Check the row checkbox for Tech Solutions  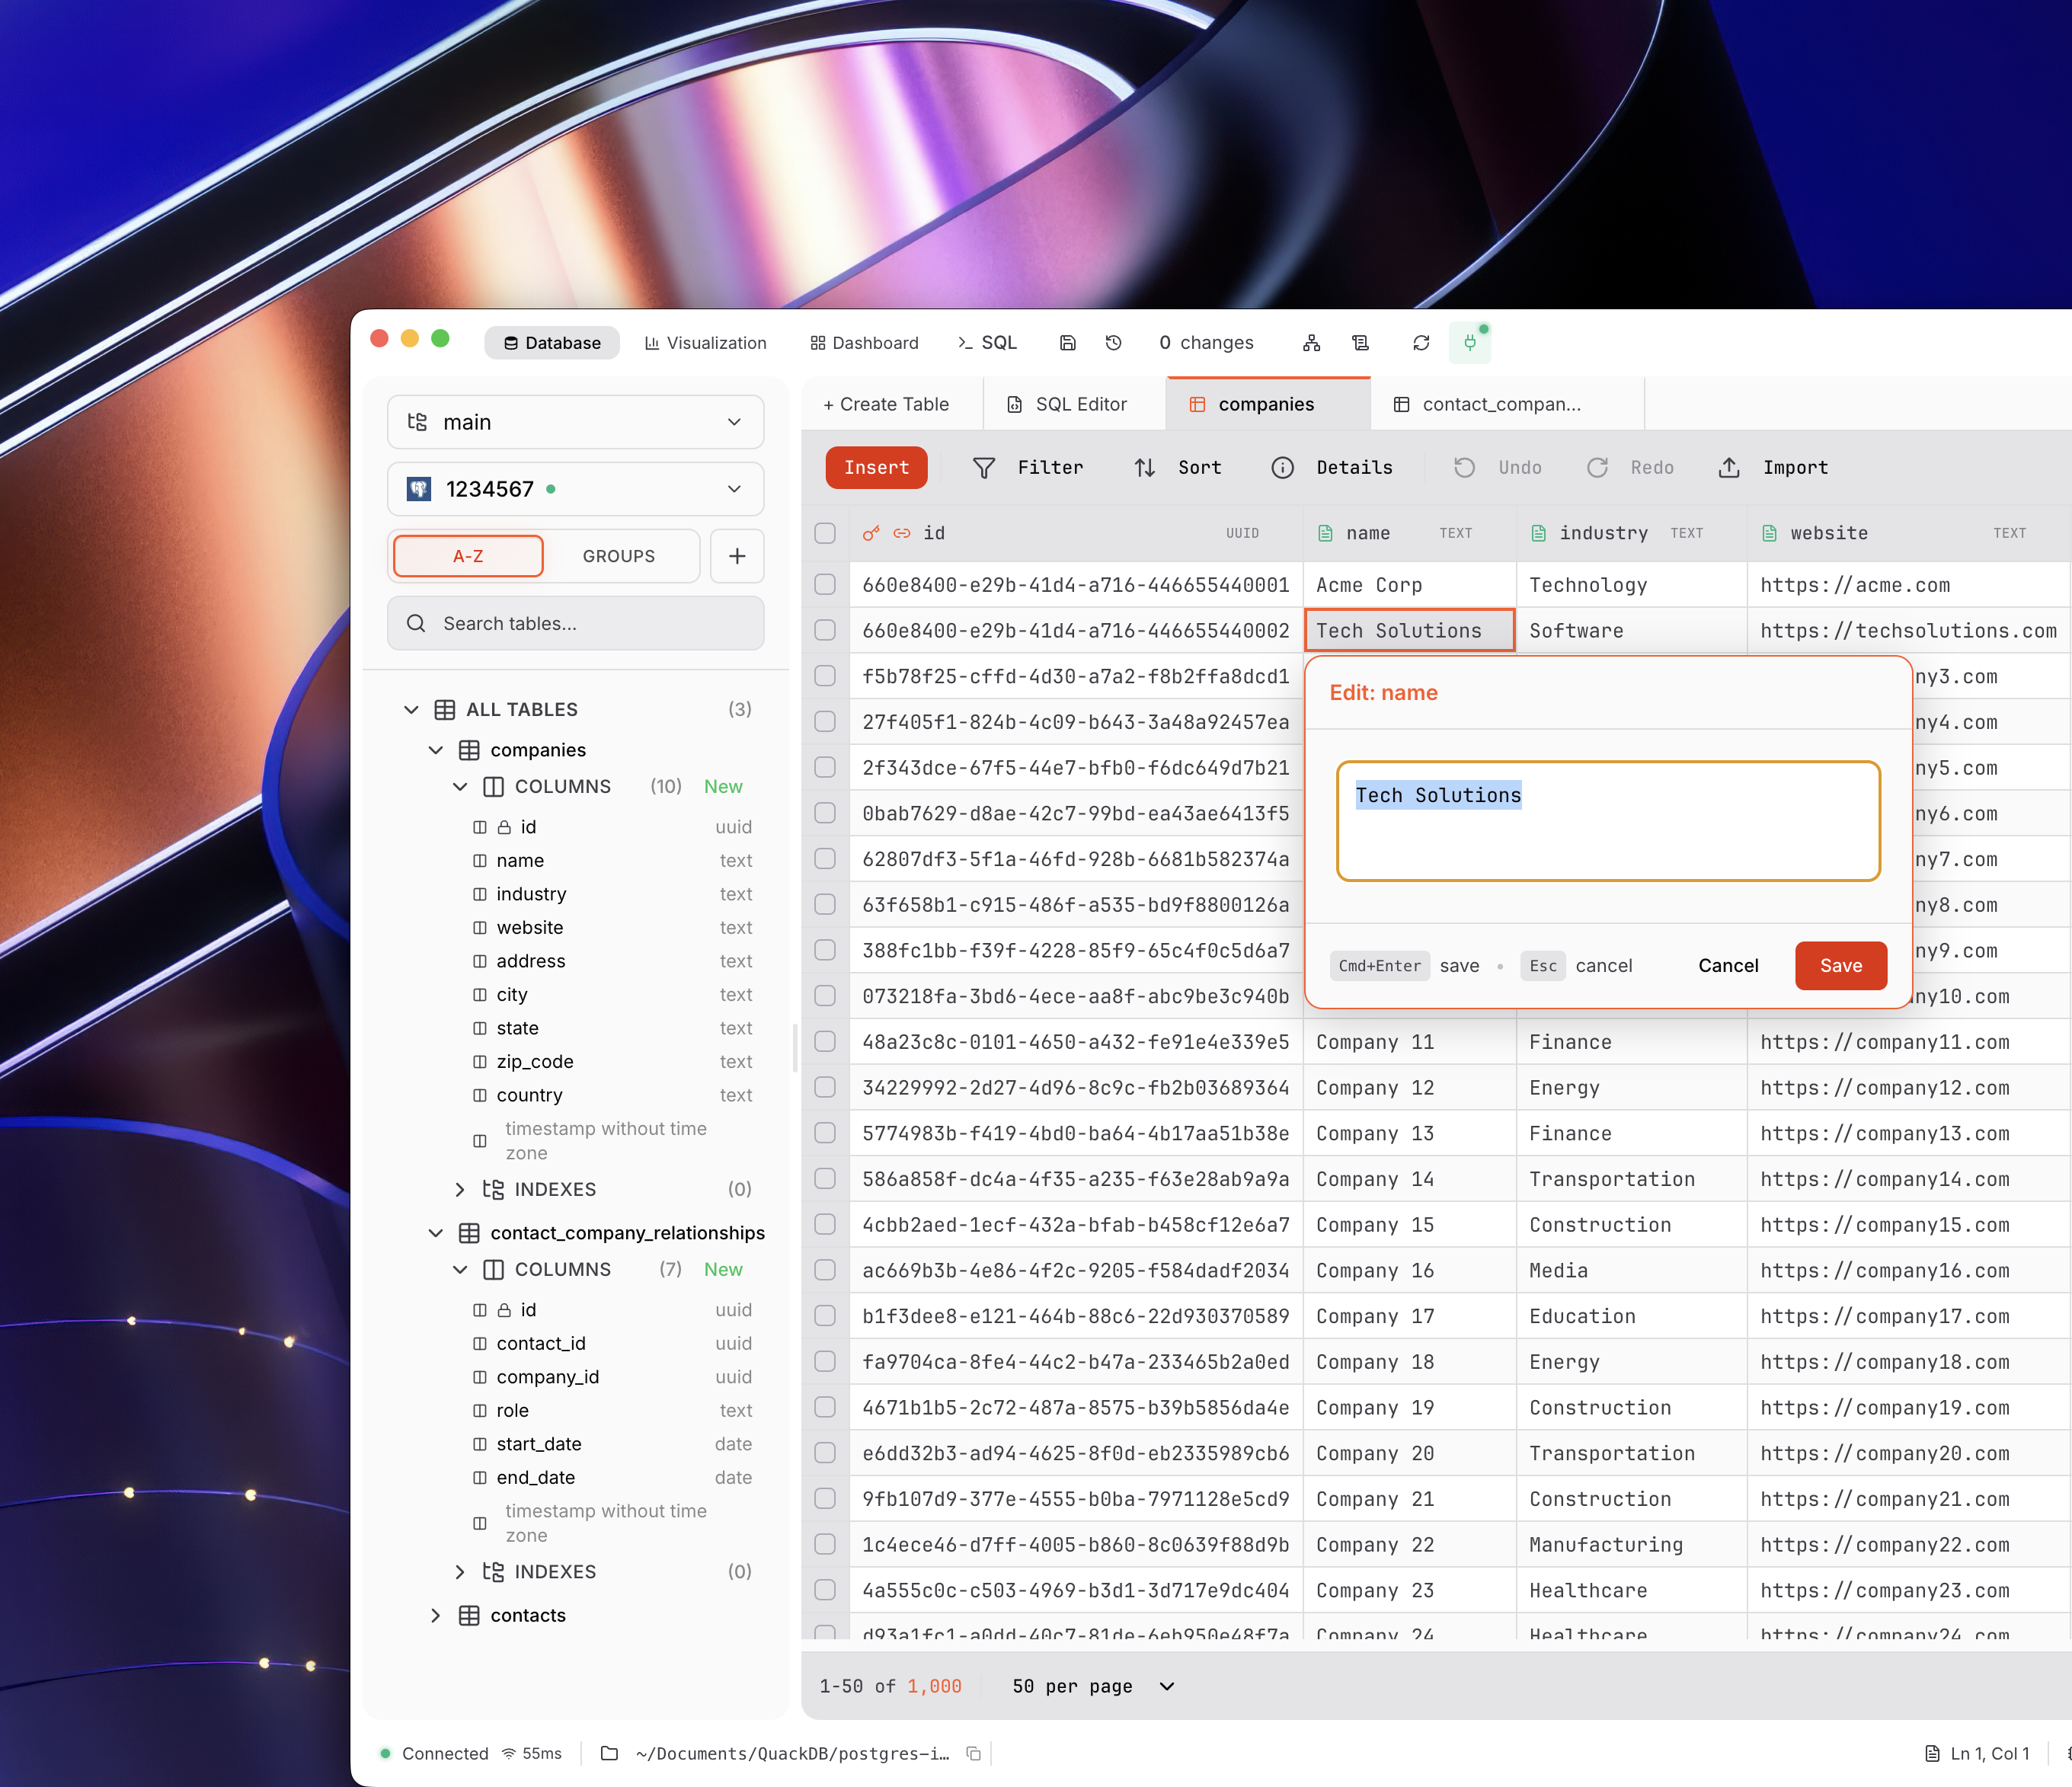(825, 630)
